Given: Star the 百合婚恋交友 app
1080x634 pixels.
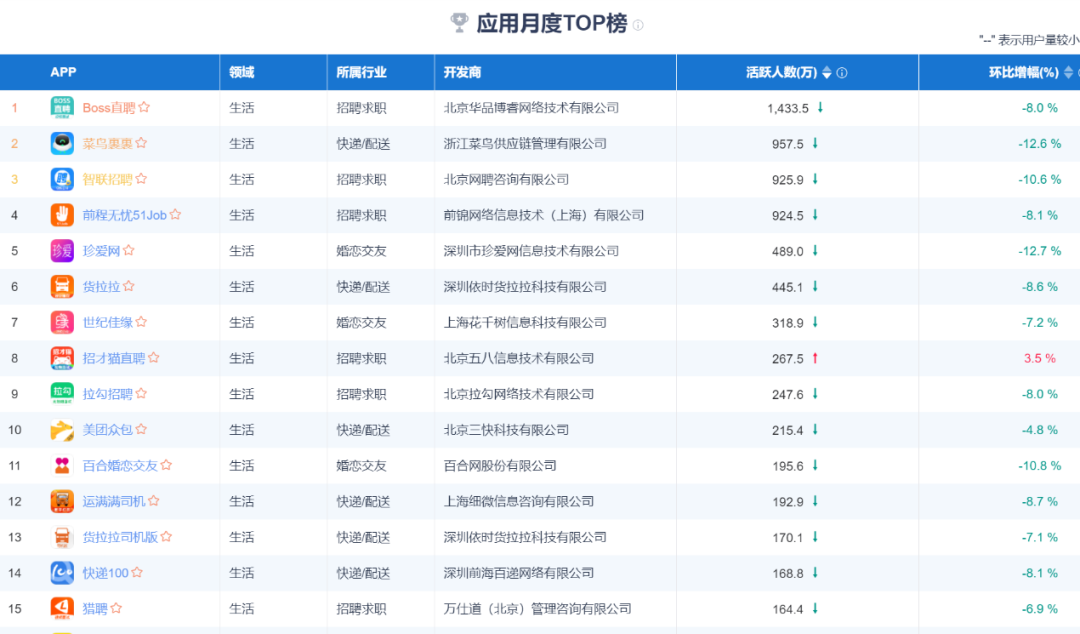Looking at the screenshot, I should (166, 465).
